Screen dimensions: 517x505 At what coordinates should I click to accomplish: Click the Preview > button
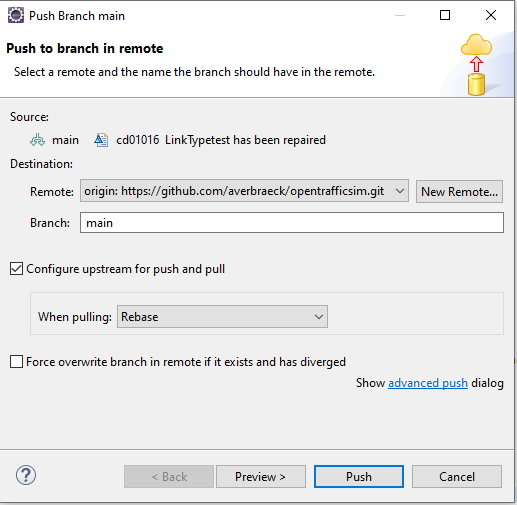[x=261, y=477]
